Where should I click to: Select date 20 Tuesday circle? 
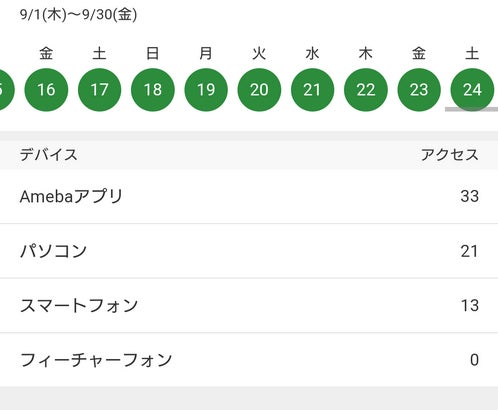[259, 90]
